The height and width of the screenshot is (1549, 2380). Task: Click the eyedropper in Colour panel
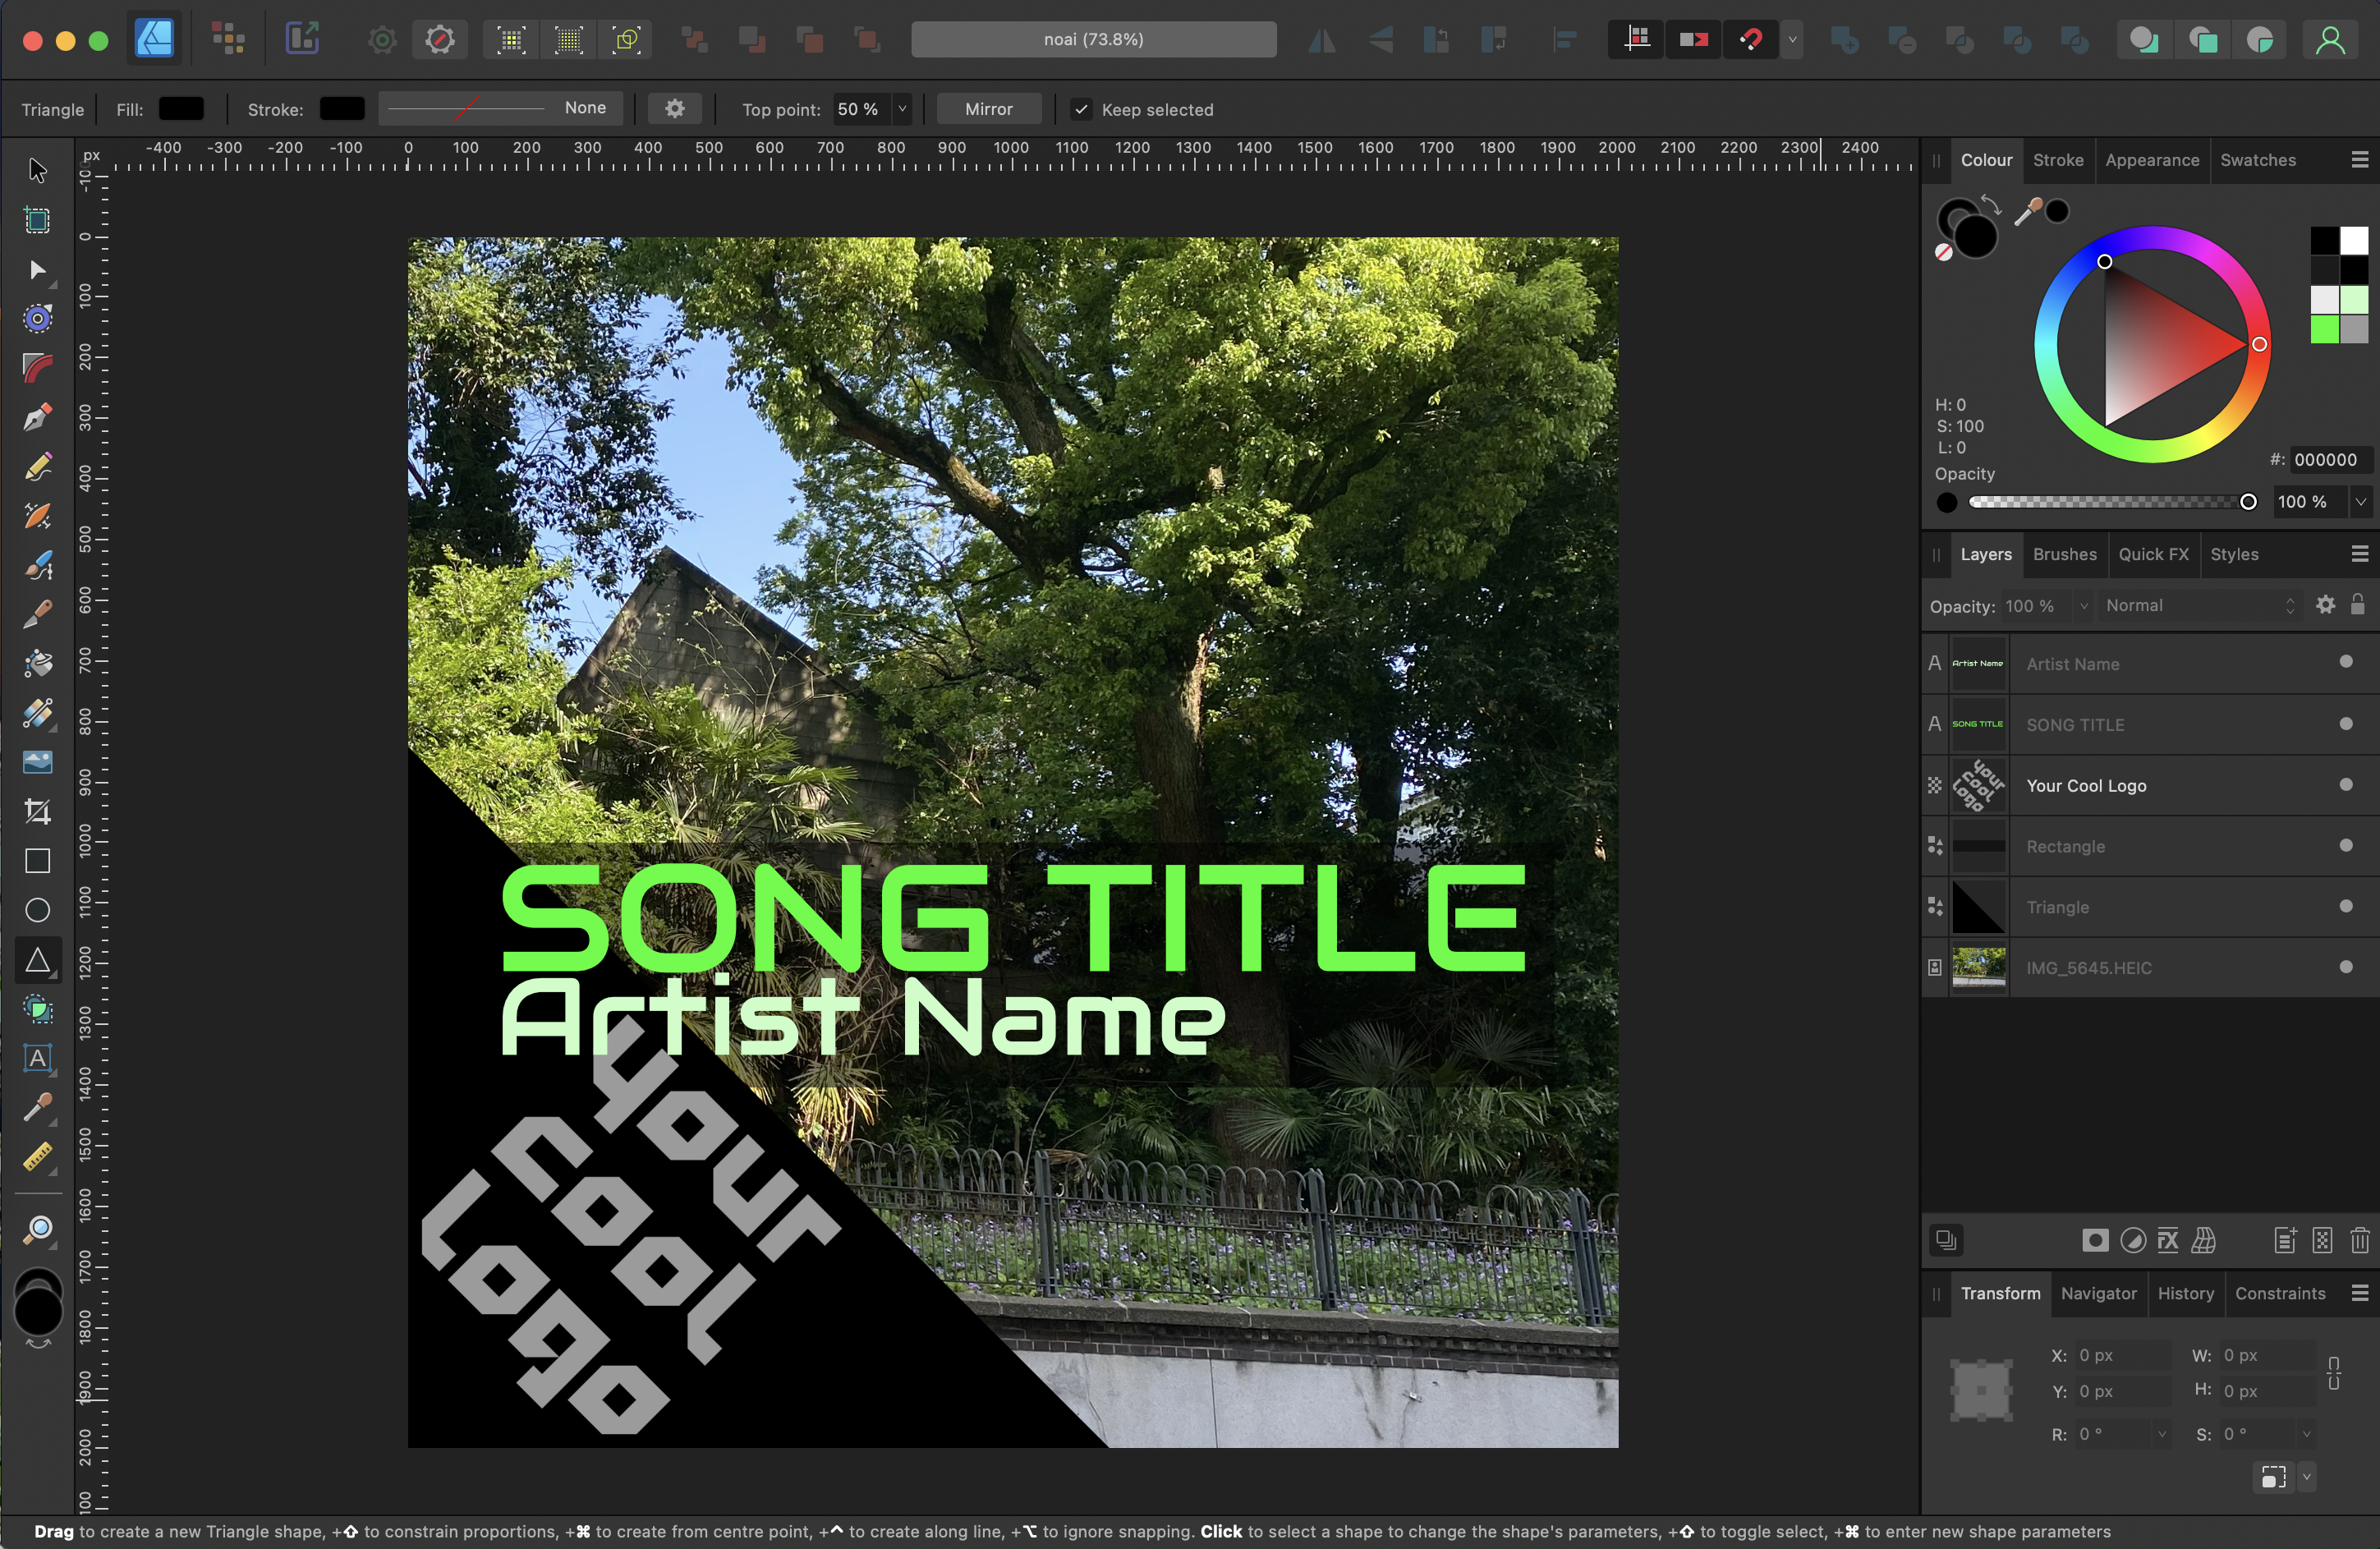[2028, 211]
